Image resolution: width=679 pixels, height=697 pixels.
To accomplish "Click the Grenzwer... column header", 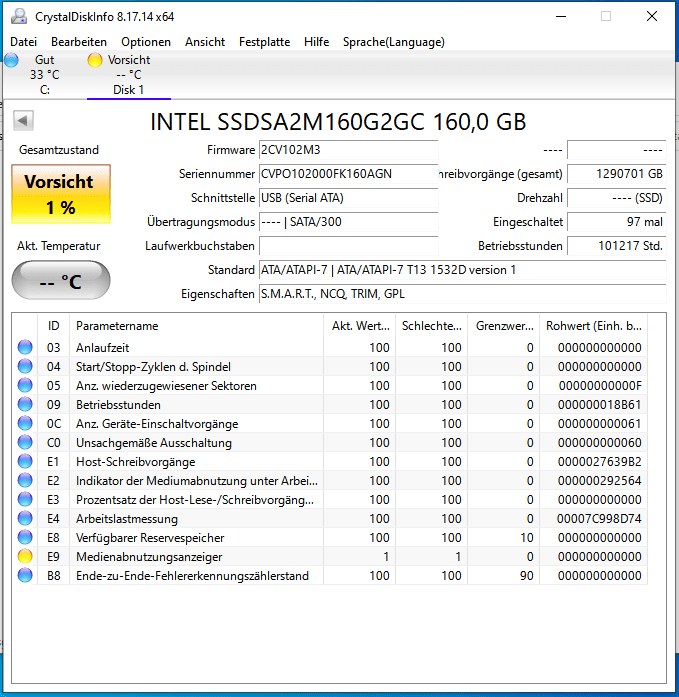I will coord(503,326).
